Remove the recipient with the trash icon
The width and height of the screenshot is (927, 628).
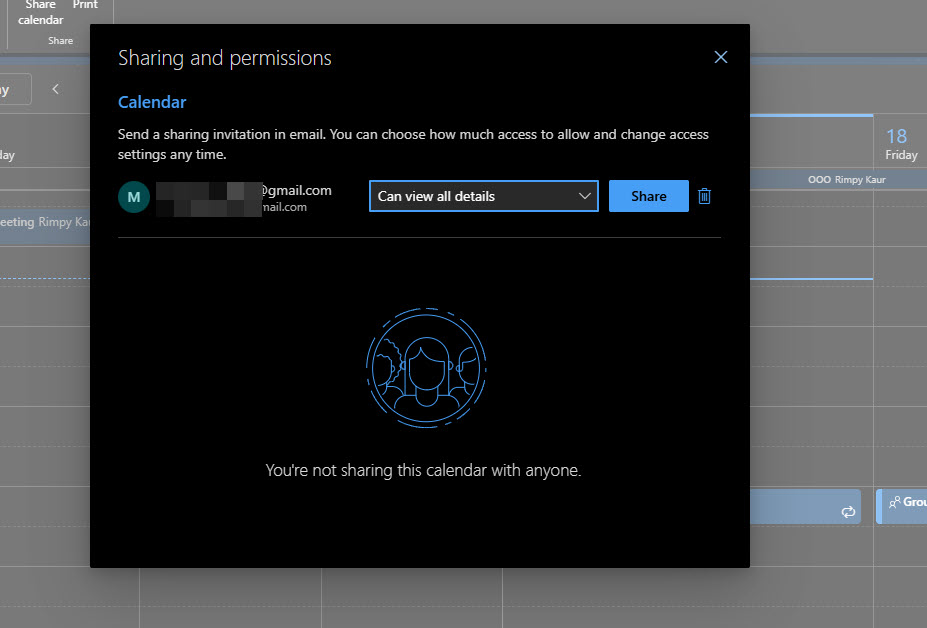click(x=704, y=196)
